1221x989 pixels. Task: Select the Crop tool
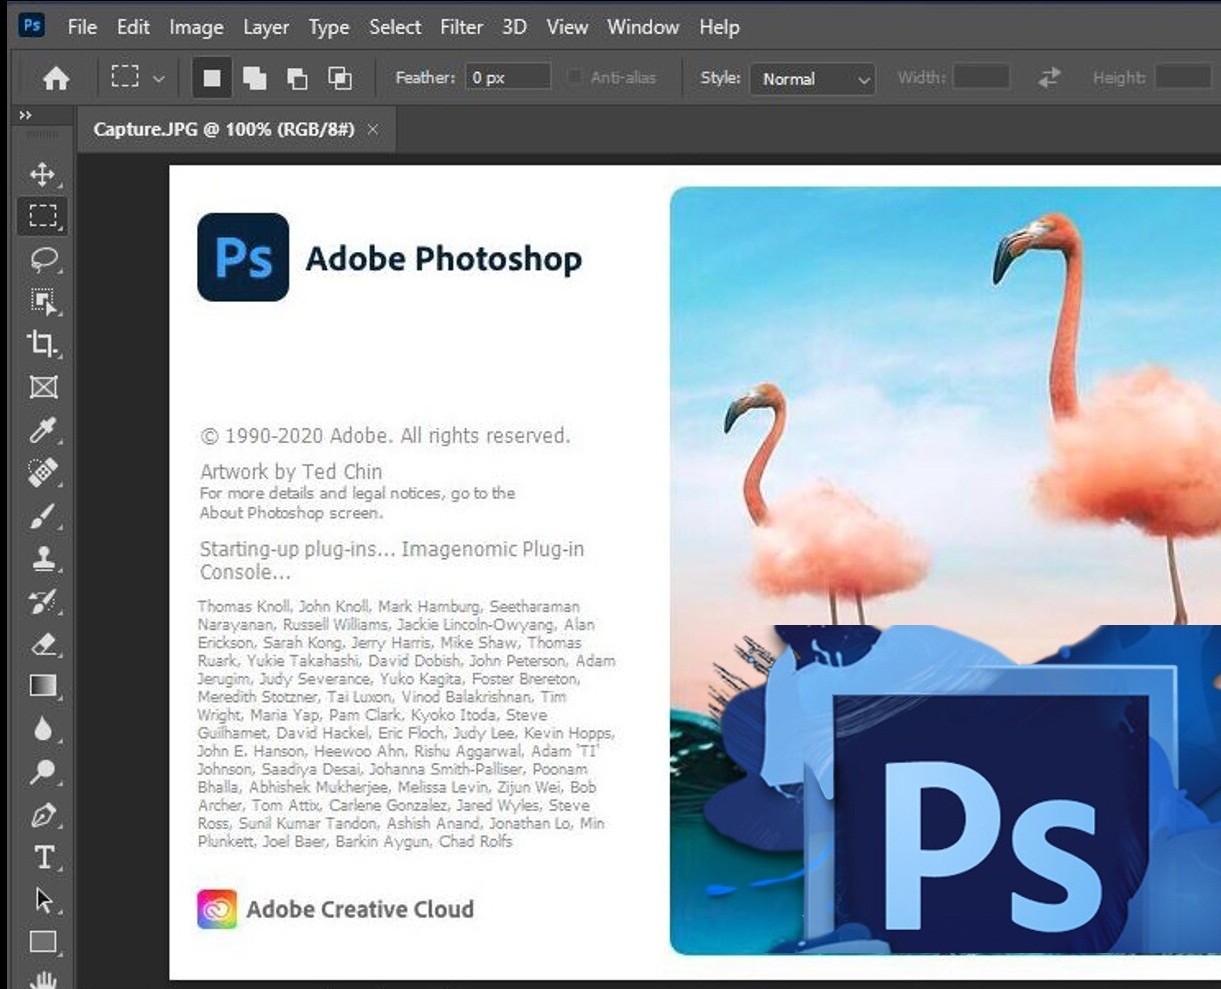coord(42,344)
